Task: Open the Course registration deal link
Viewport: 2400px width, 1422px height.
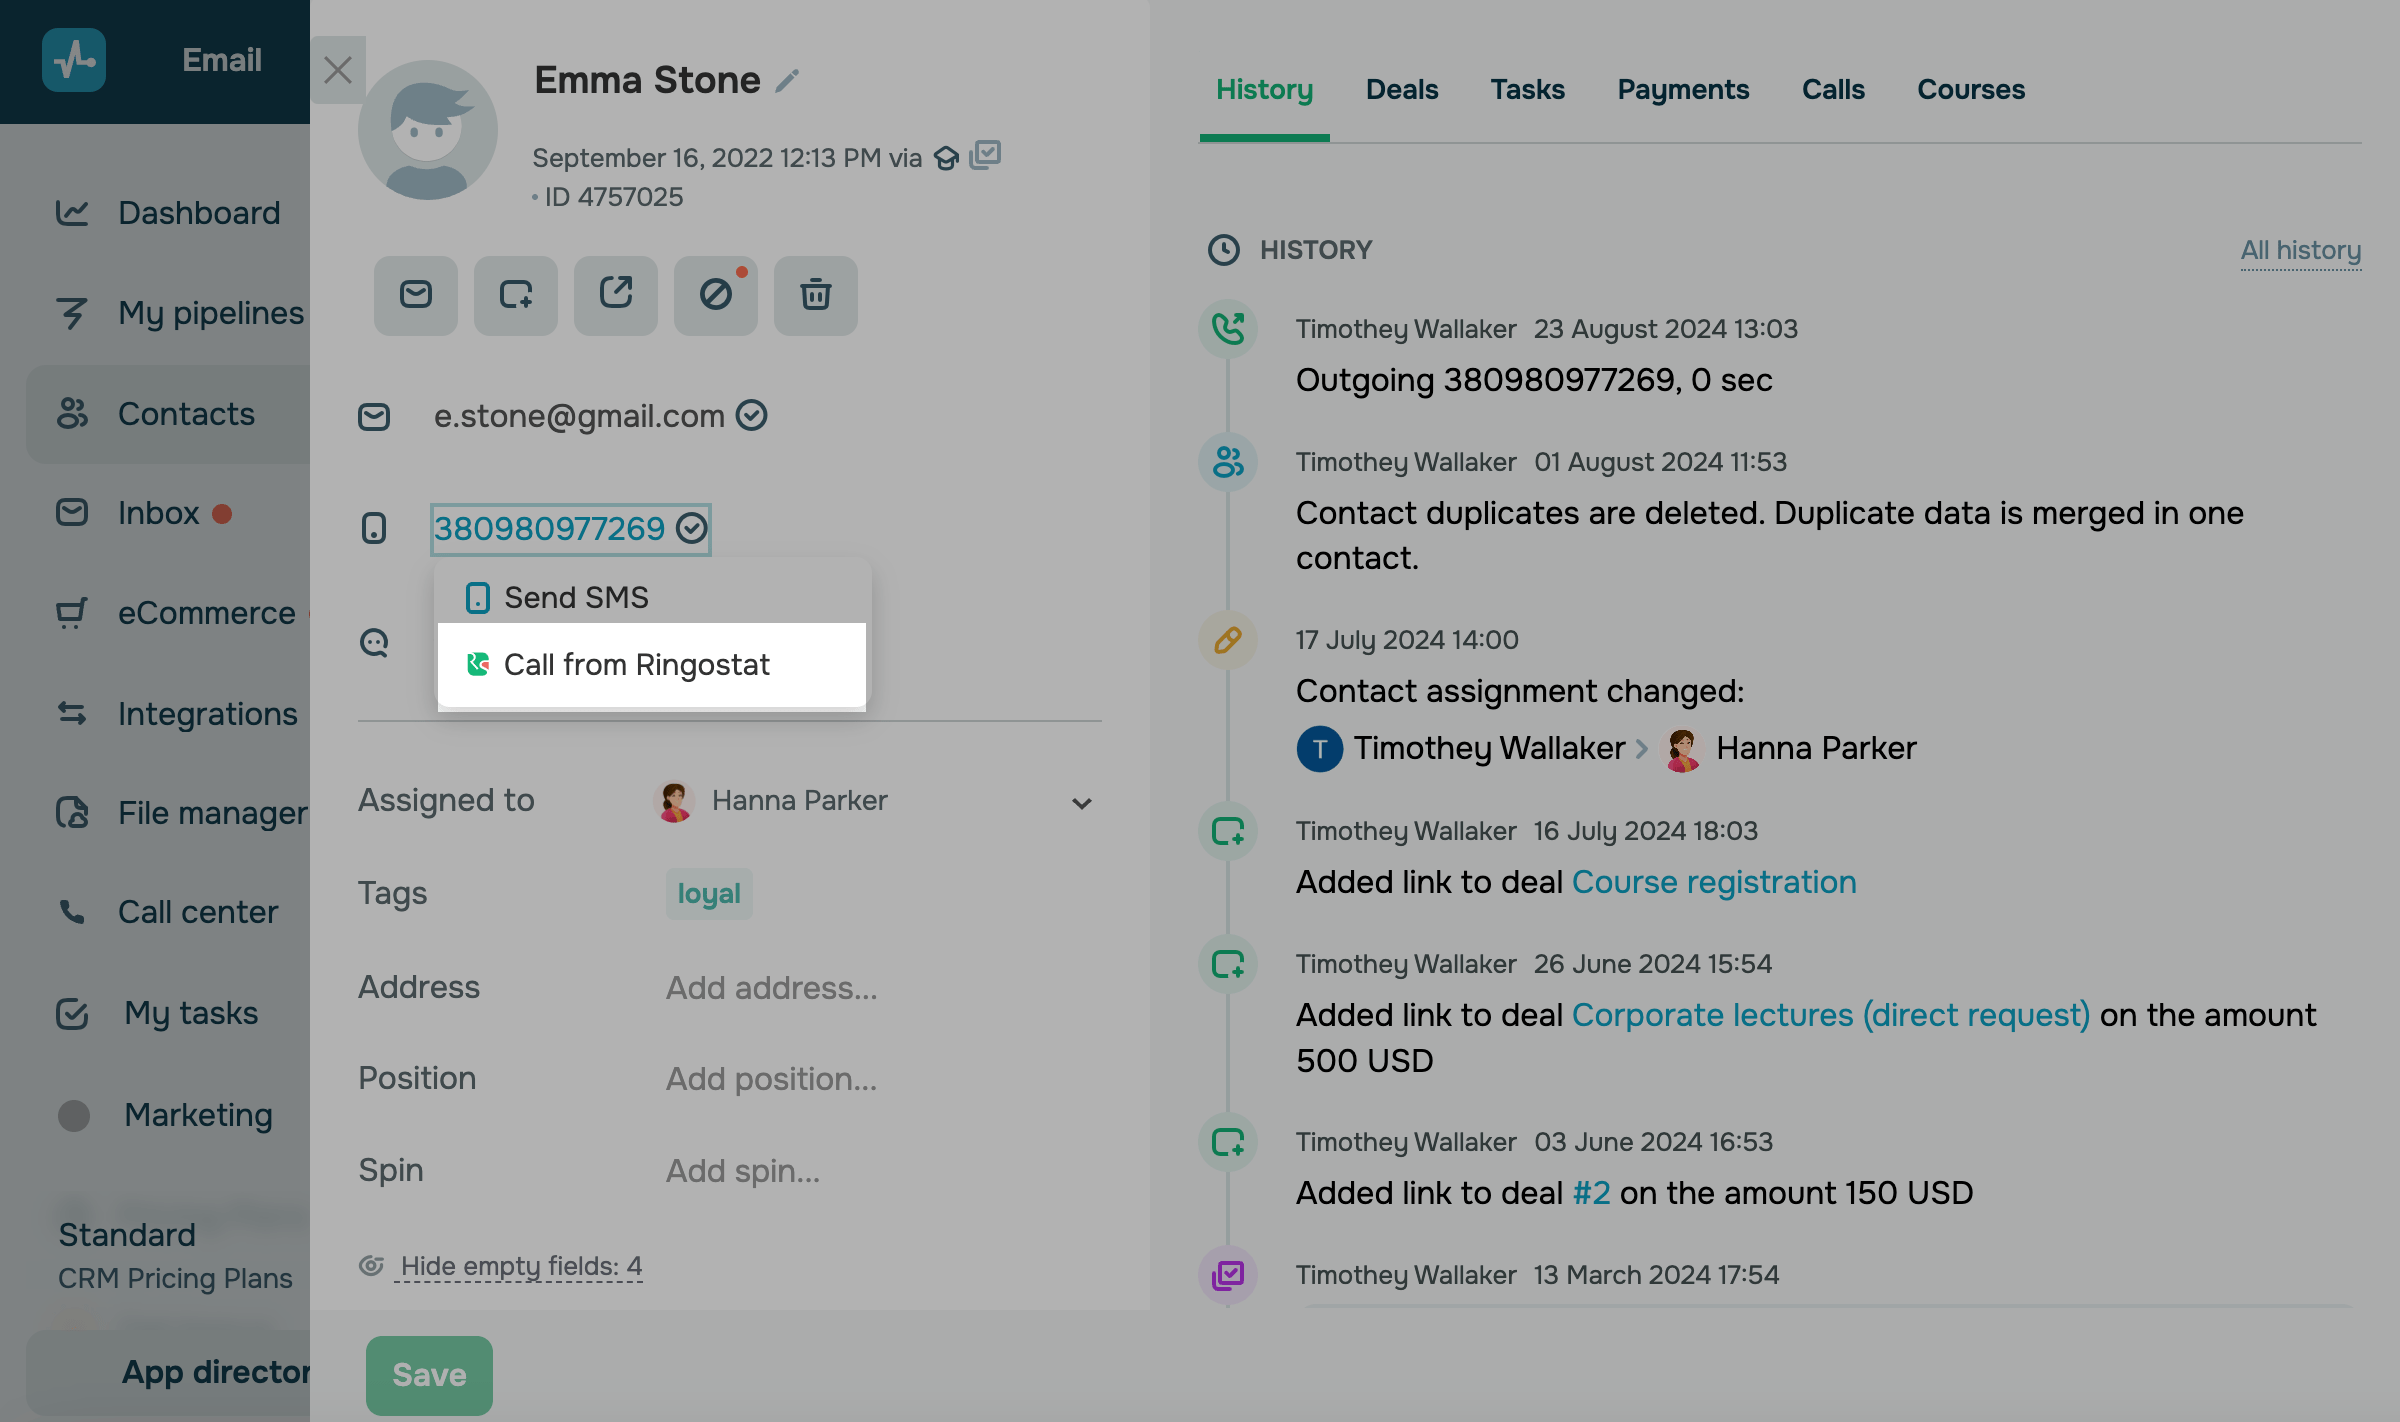Action: [1714, 882]
